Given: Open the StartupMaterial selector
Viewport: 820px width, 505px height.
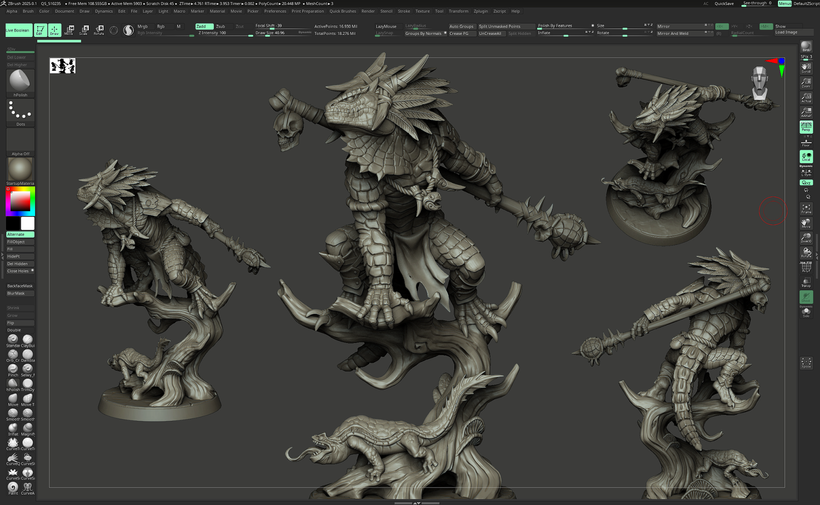Looking at the screenshot, I should click(x=20, y=171).
